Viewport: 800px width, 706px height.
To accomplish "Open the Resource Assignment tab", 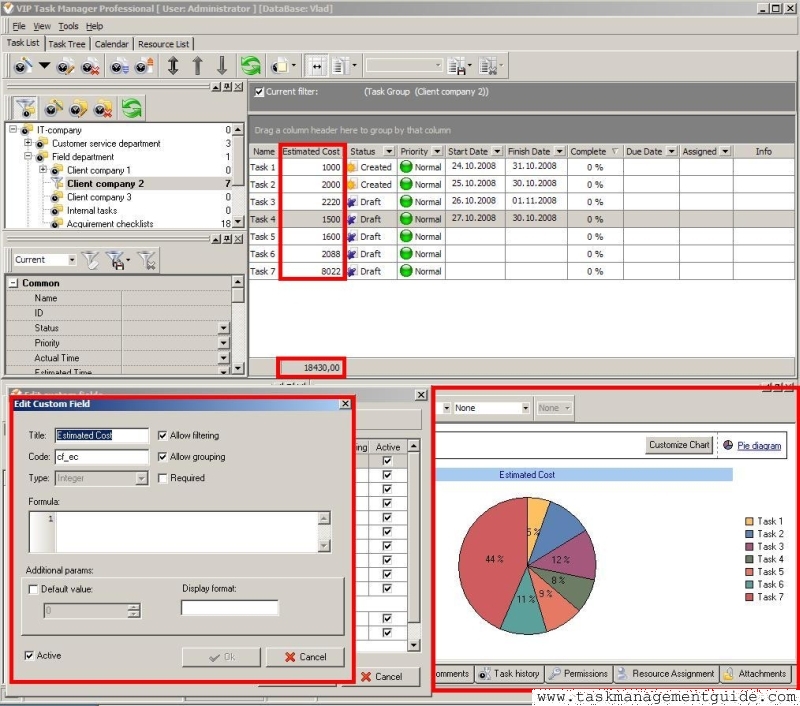I will click(x=666, y=674).
